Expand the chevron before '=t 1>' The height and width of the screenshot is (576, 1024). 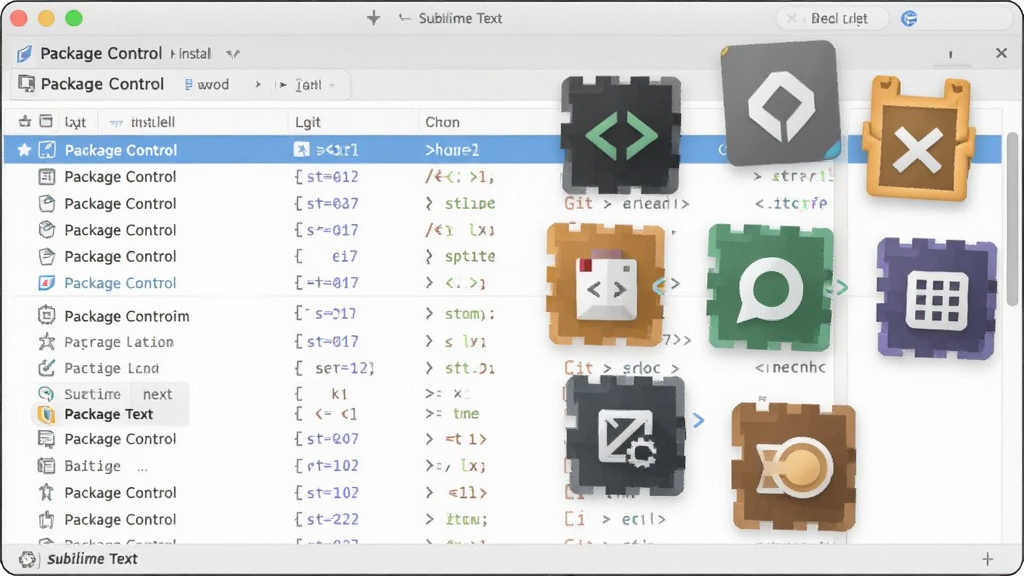(429, 440)
